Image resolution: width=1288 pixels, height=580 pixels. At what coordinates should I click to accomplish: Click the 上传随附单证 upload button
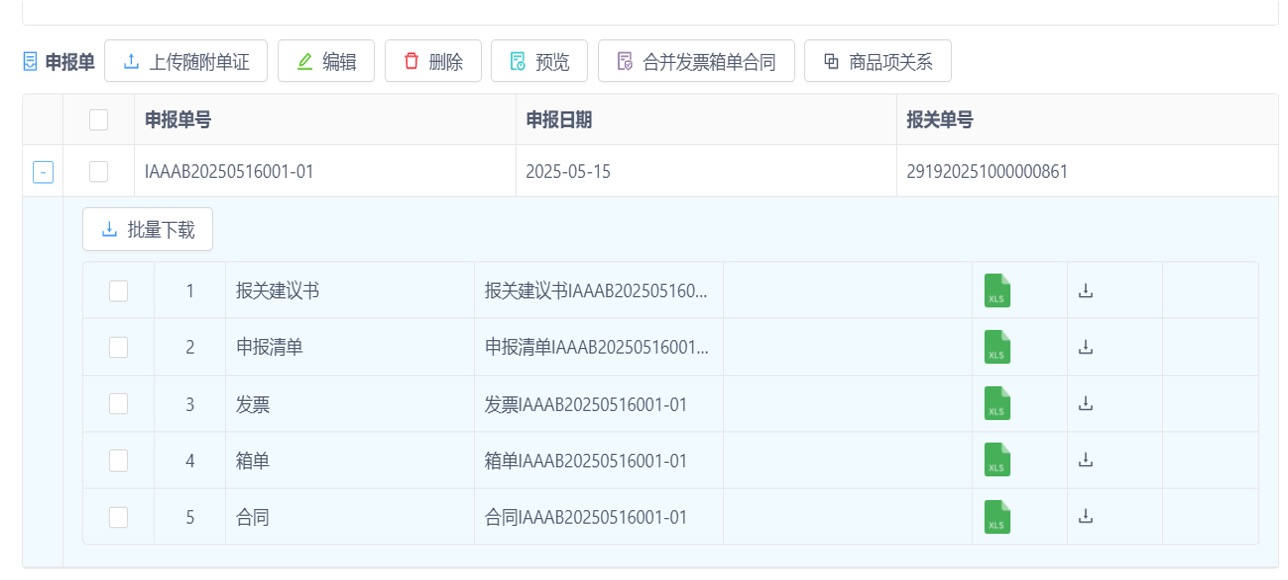click(186, 61)
